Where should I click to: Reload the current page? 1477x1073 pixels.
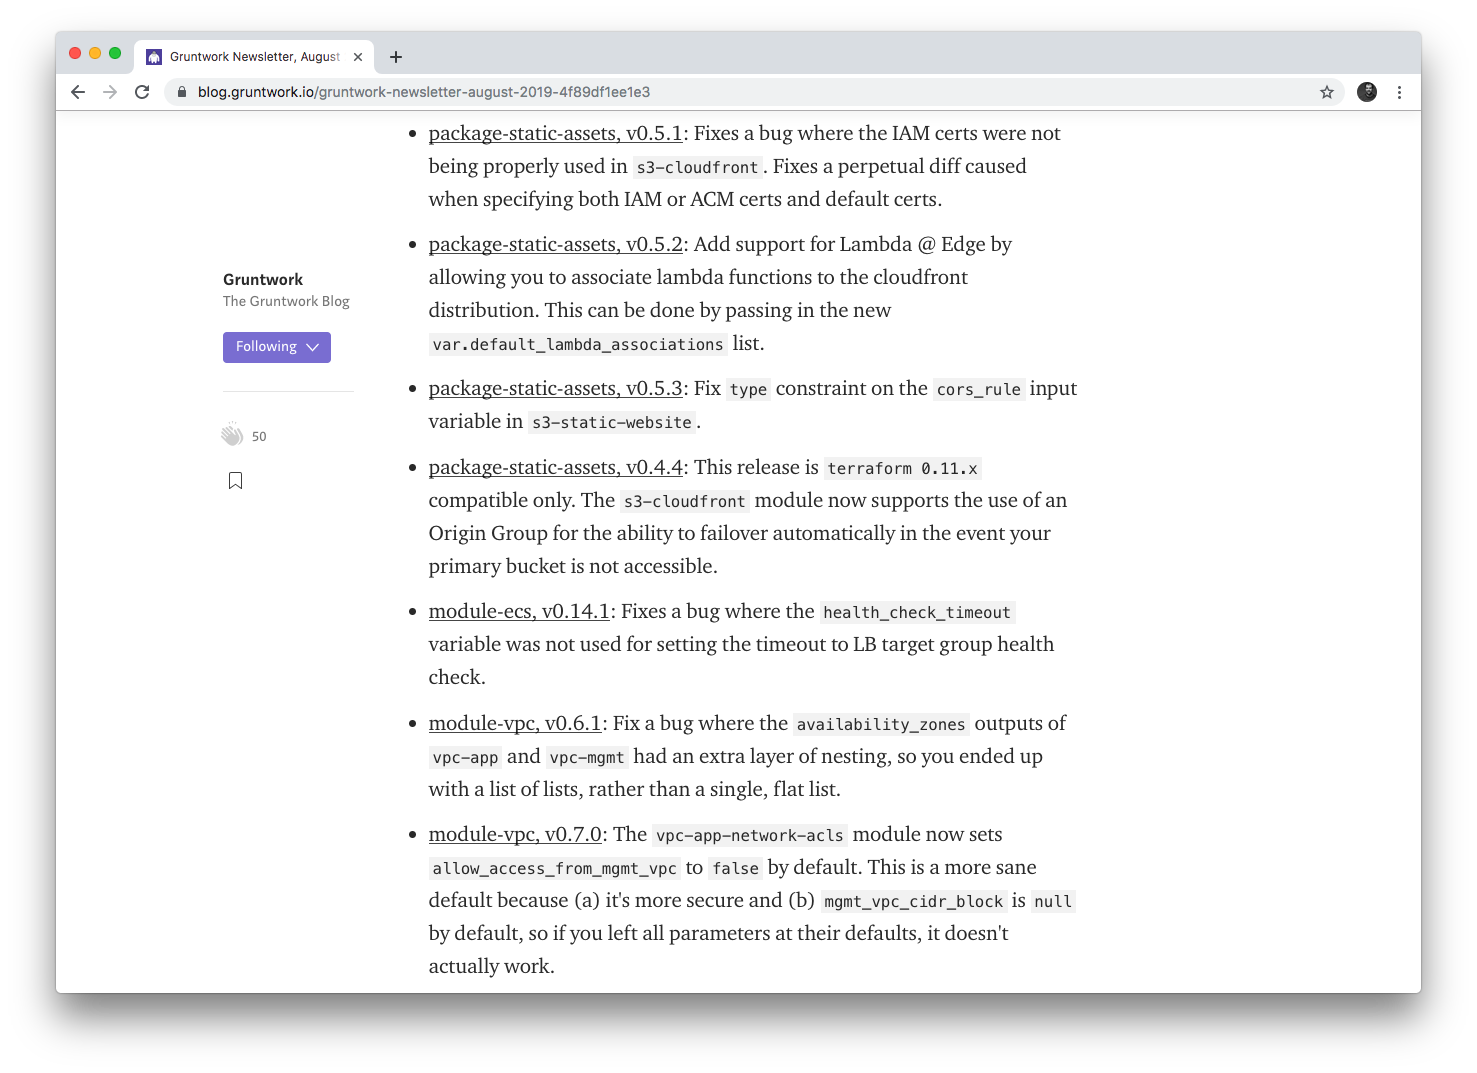click(x=142, y=91)
